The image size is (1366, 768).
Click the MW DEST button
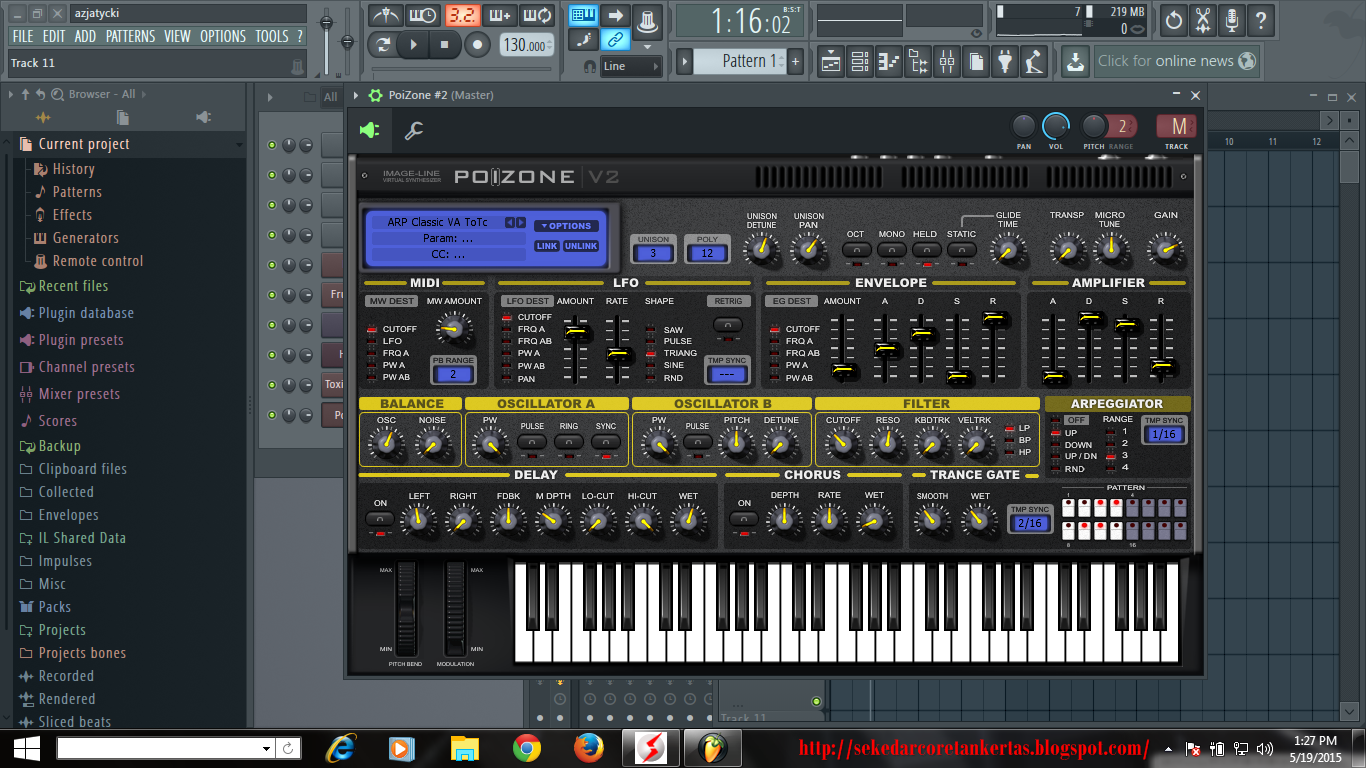pos(391,301)
